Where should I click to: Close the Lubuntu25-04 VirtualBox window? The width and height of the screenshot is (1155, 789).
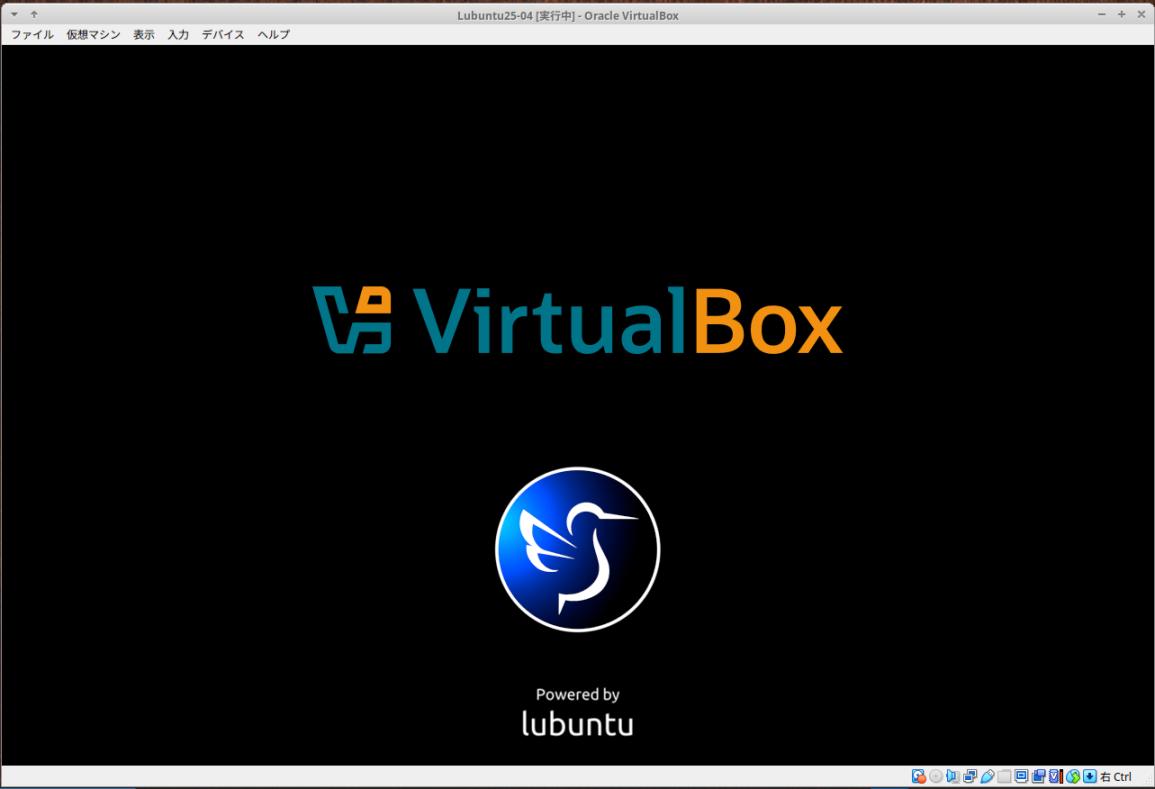(x=1141, y=15)
